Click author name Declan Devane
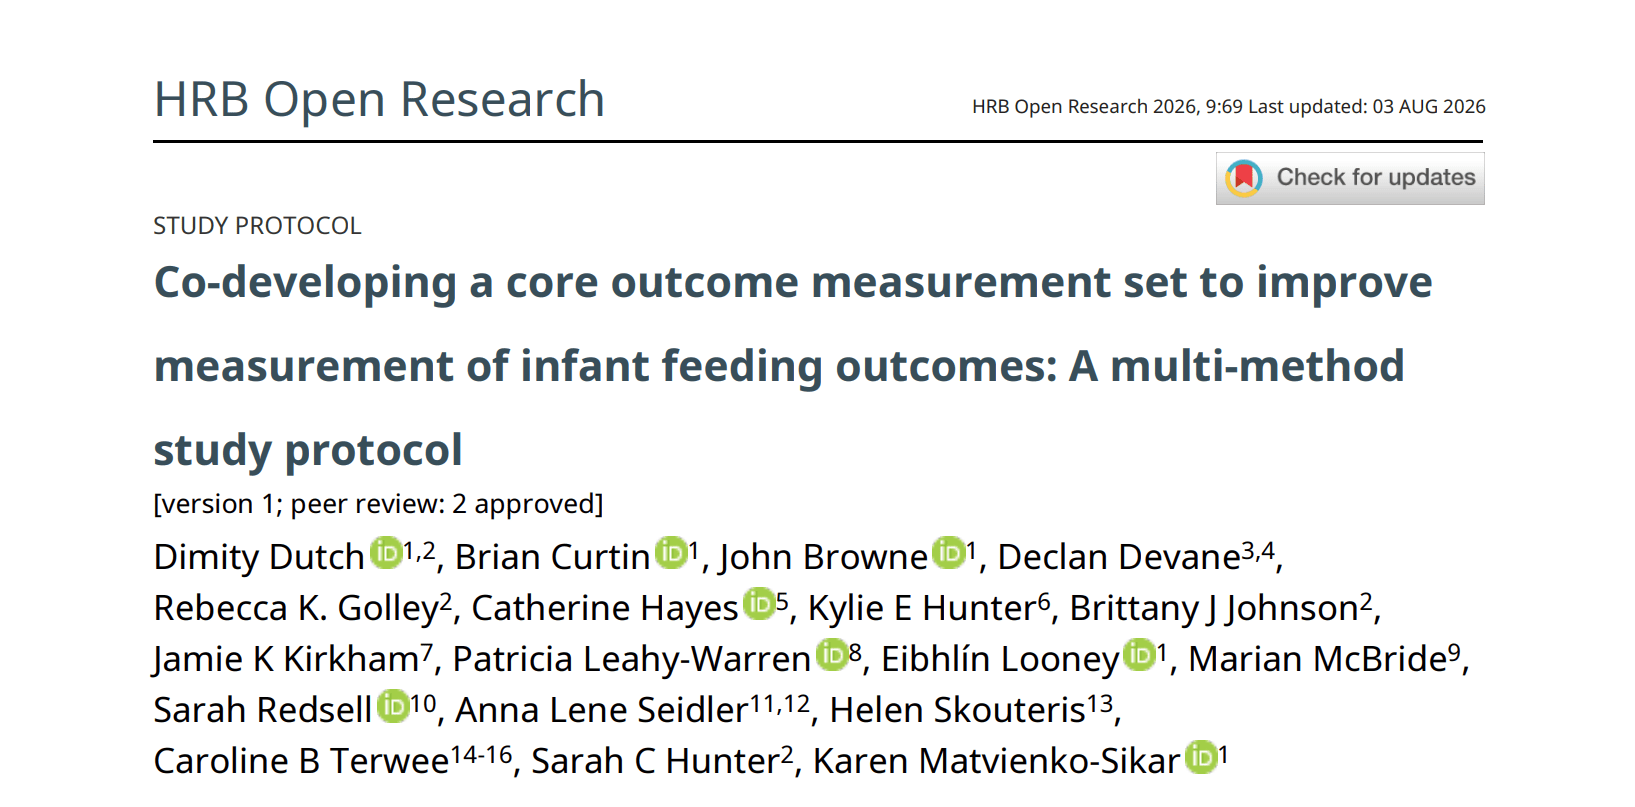 coord(1119,557)
